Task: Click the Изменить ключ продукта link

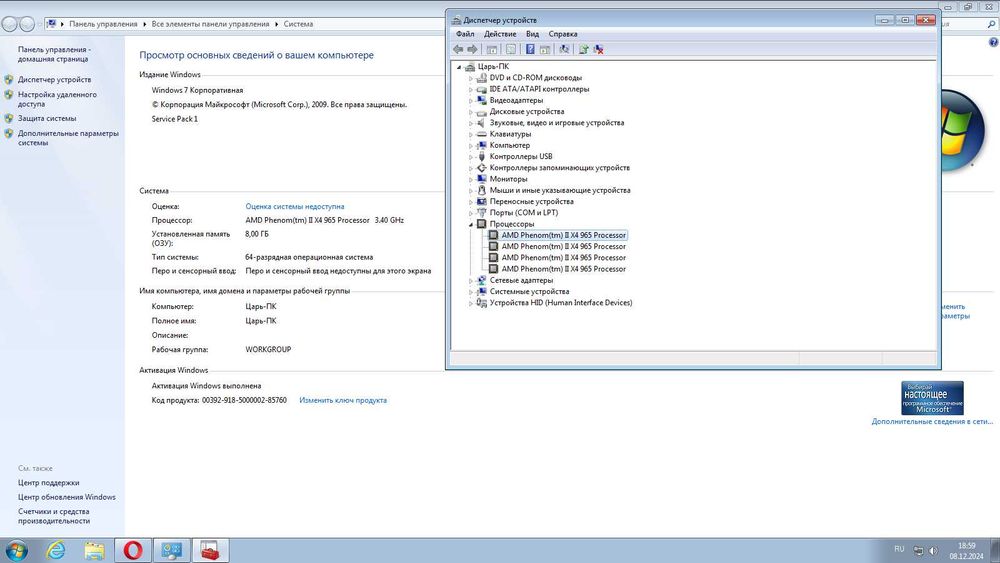Action: point(343,400)
